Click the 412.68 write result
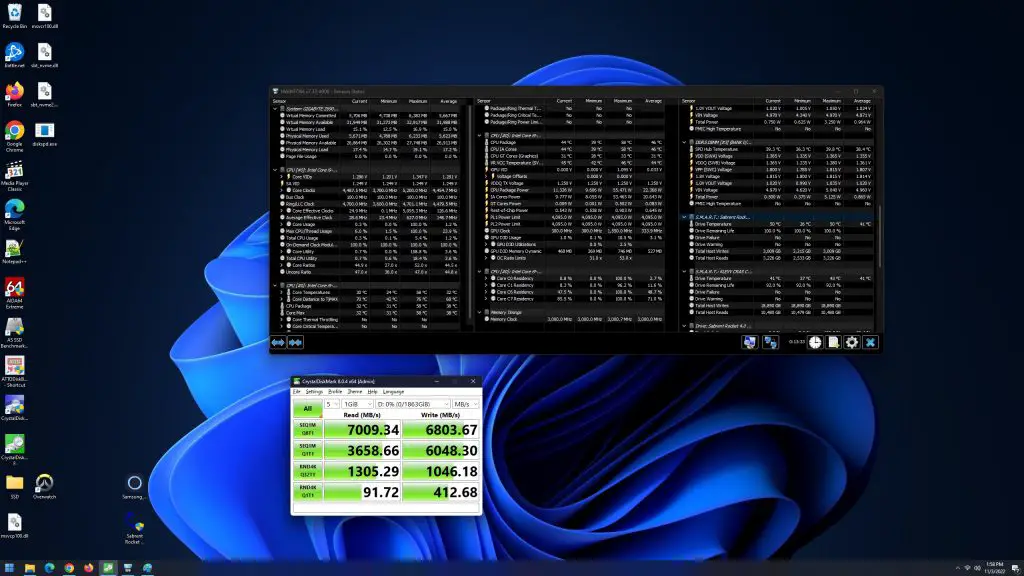Screen dimensions: 1024x576 click(441, 492)
